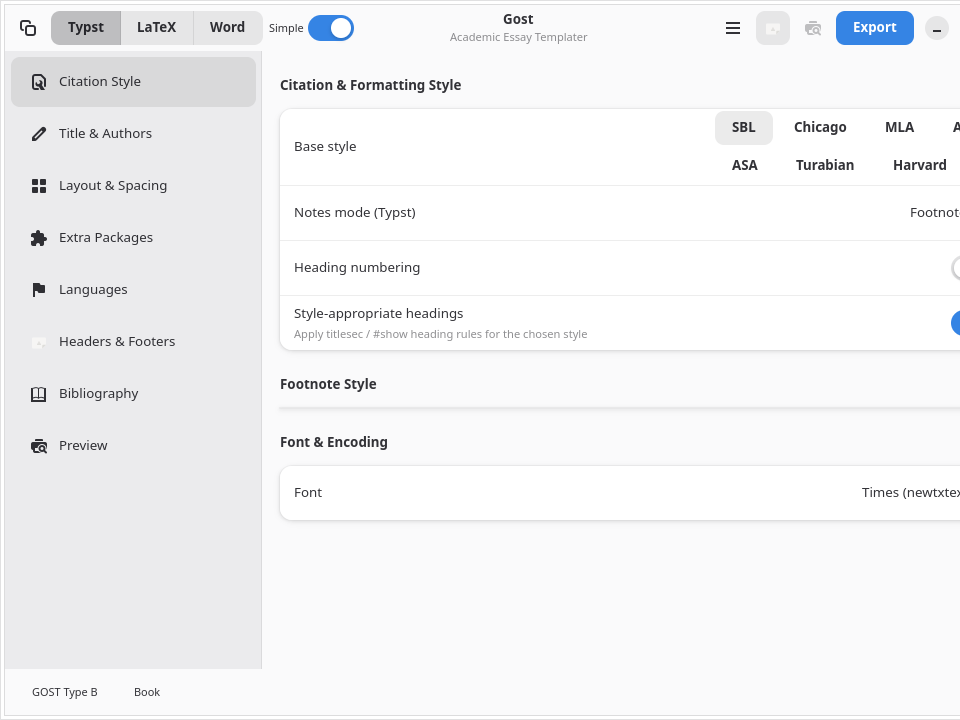This screenshot has height=720, width=960.
Task: Toggle the Heading numbering switch
Action: [956, 268]
